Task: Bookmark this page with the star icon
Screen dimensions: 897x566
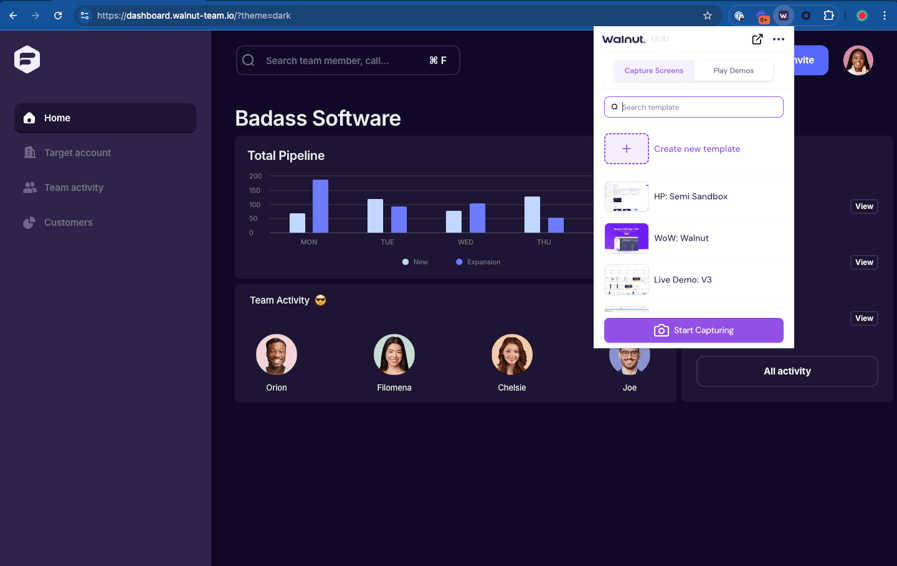Action: pyautogui.click(x=708, y=15)
